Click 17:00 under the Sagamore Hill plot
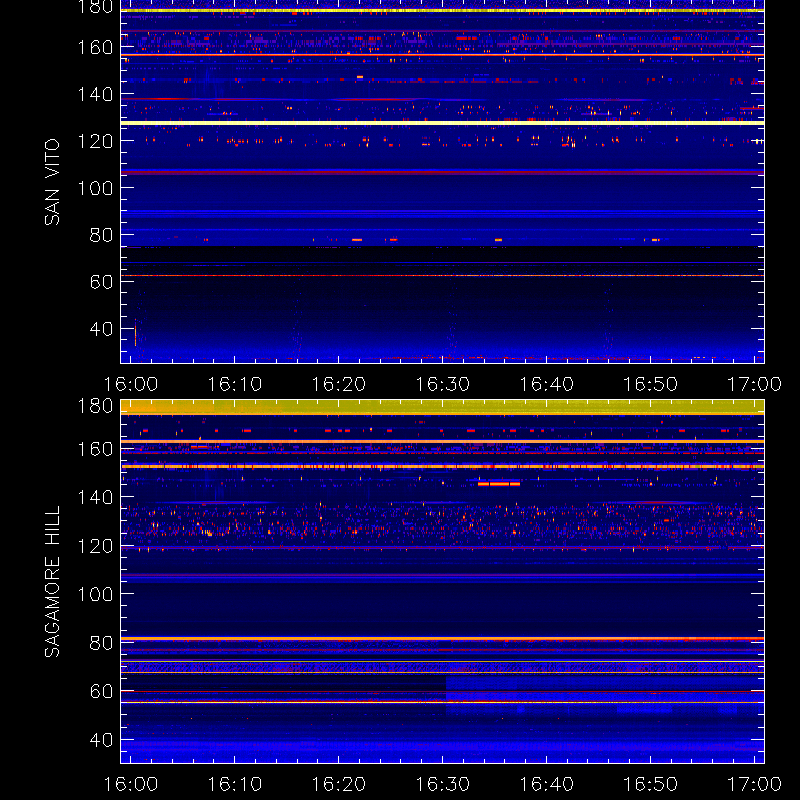This screenshot has height=800, width=800. (754, 784)
